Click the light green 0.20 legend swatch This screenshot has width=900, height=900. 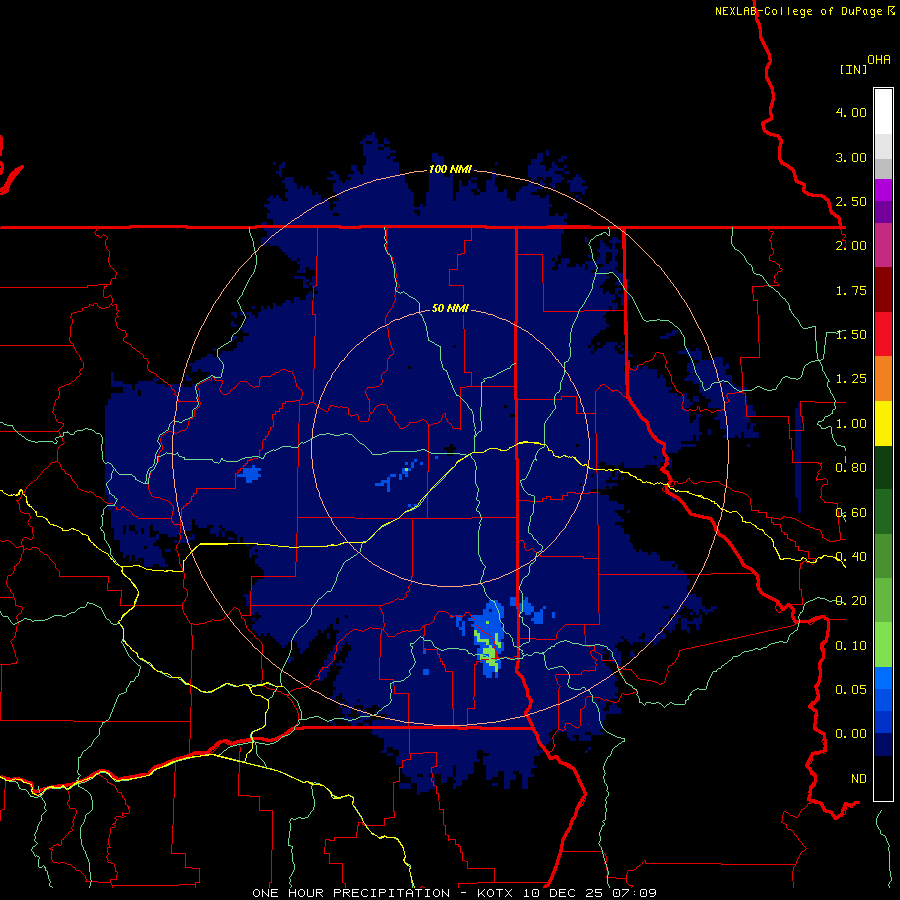click(883, 600)
